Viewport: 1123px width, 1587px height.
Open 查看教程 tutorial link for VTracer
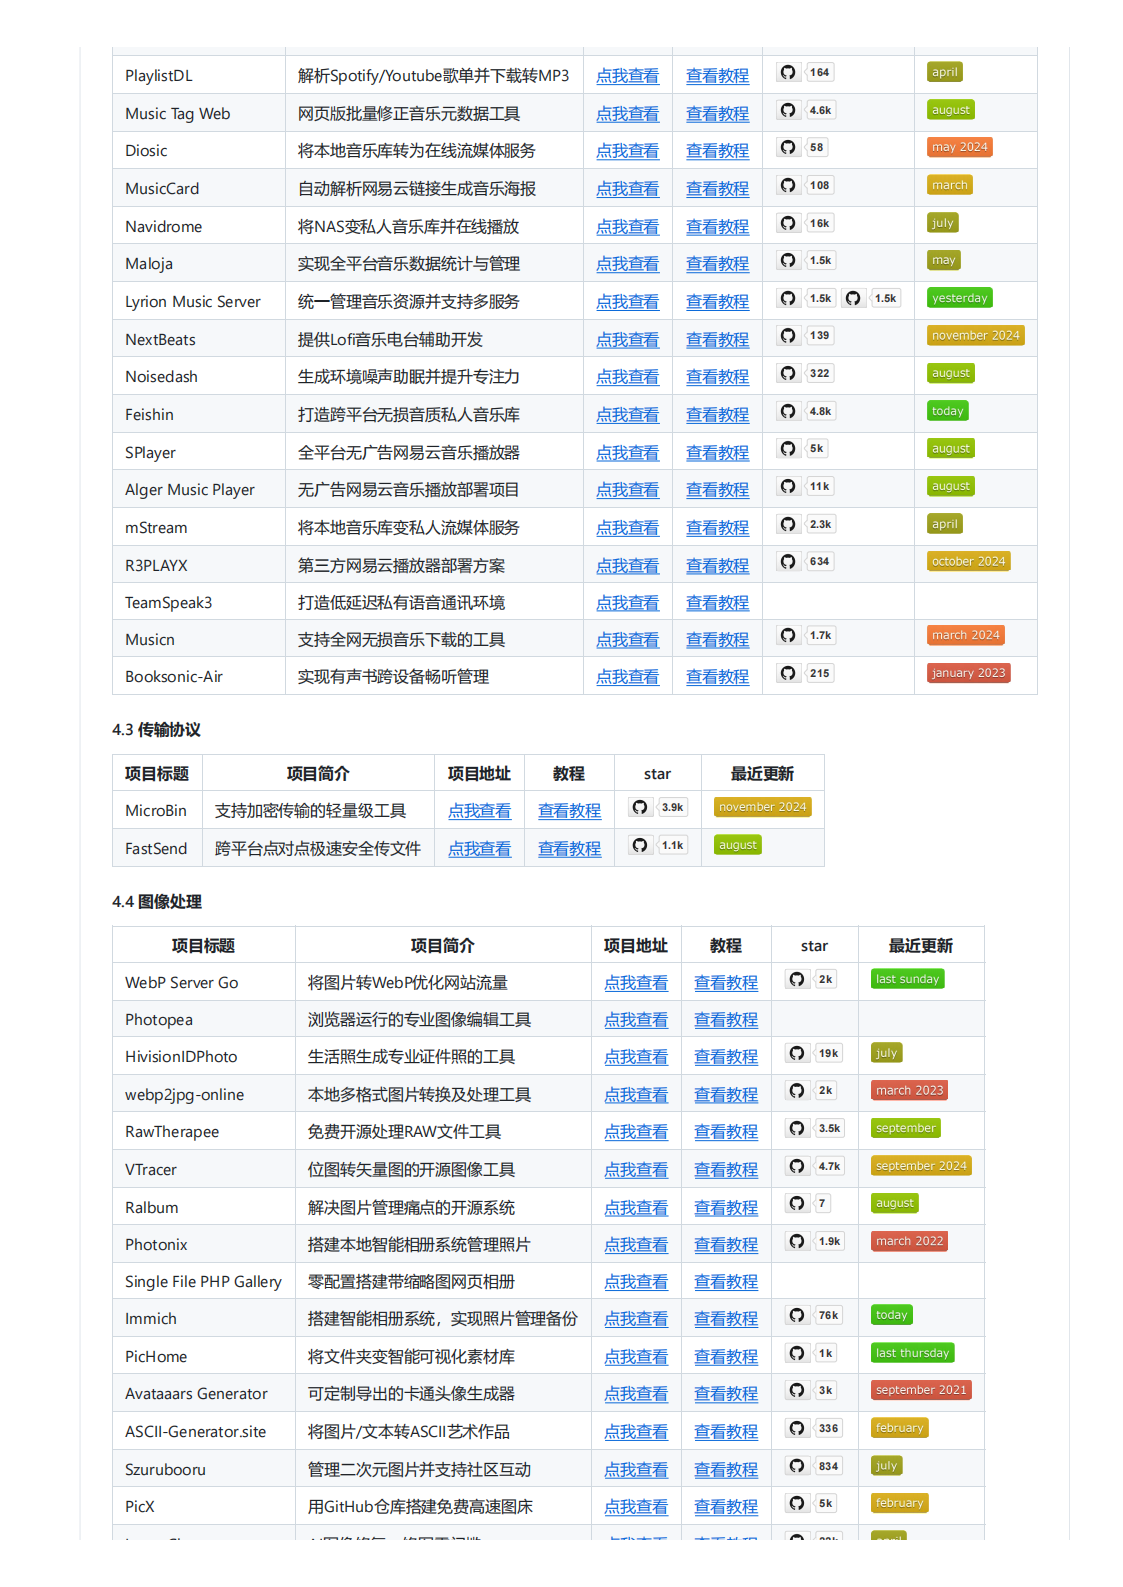point(725,1170)
